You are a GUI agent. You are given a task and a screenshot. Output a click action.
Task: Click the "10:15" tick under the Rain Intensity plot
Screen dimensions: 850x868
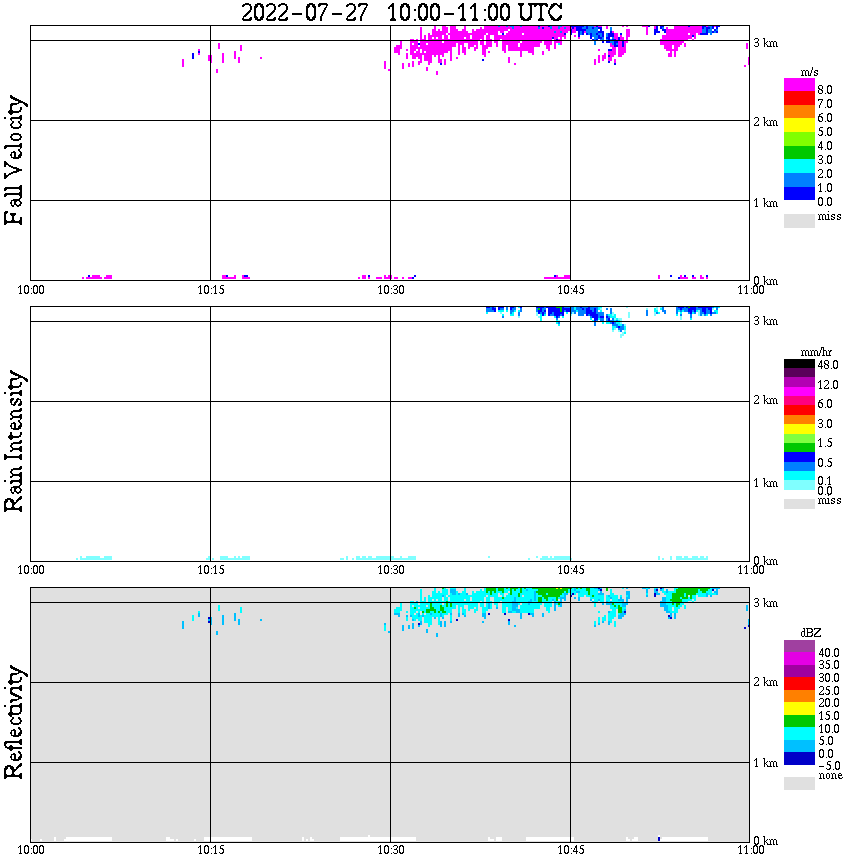(x=211, y=570)
